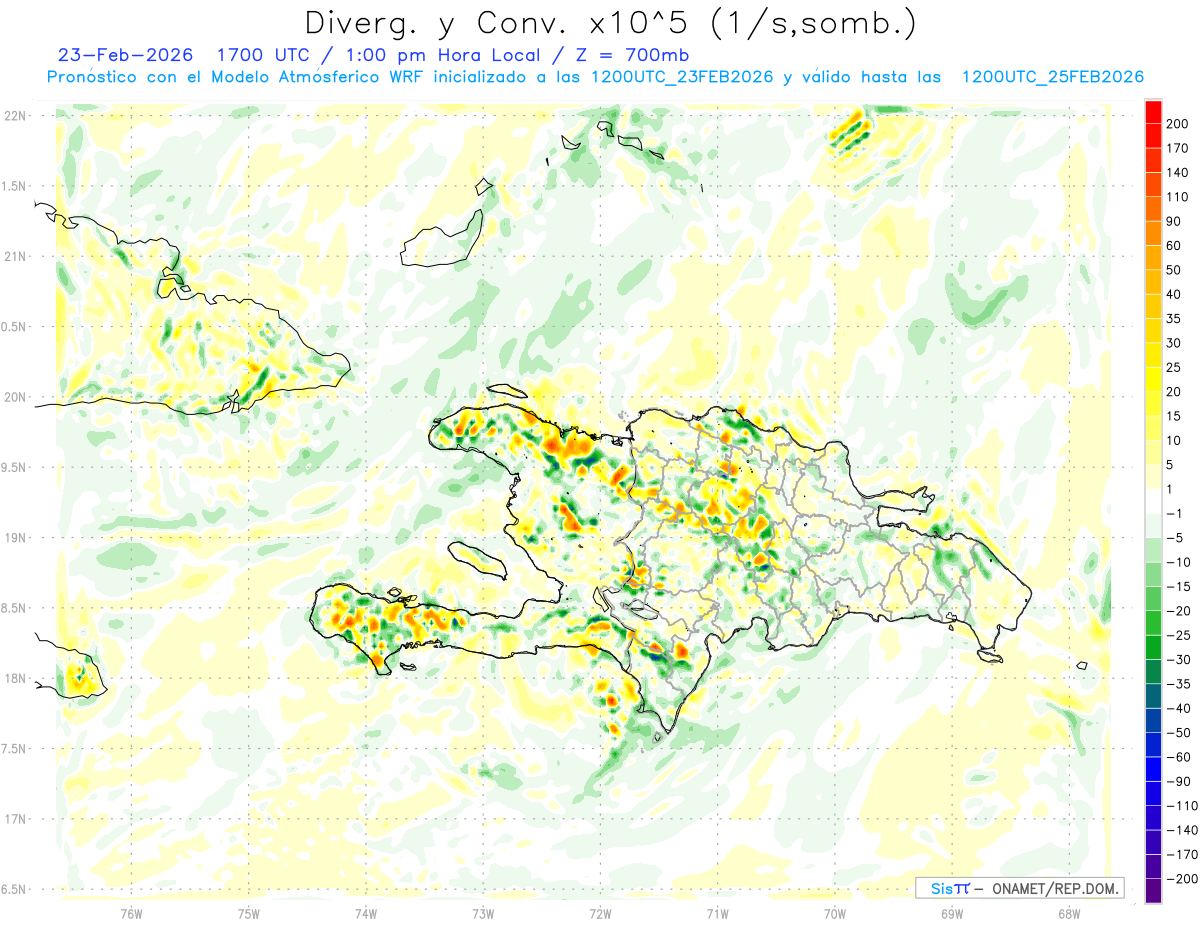The width and height of the screenshot is (1200, 927).
Task: Click the '-50' colorbar value
Action: pos(1178,732)
